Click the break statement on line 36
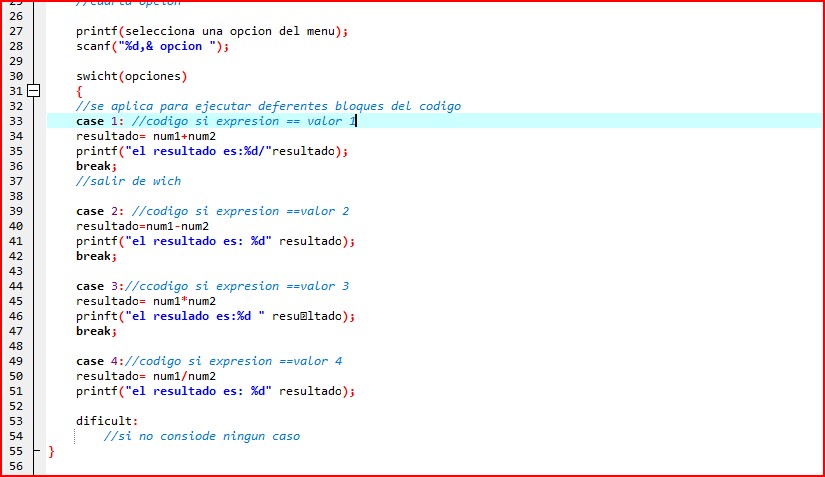The width and height of the screenshot is (825, 477). pos(96,166)
